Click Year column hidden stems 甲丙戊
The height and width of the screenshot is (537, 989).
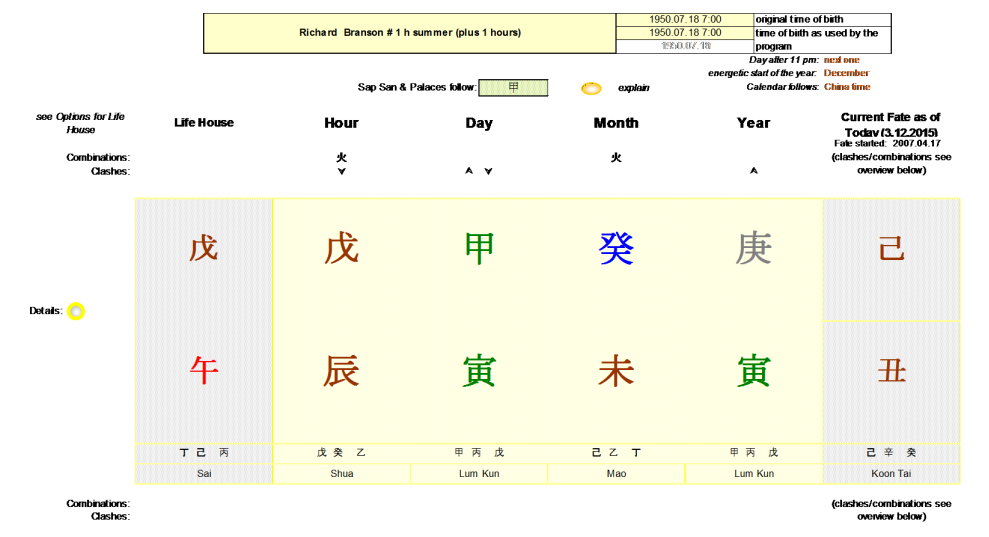coord(753,452)
